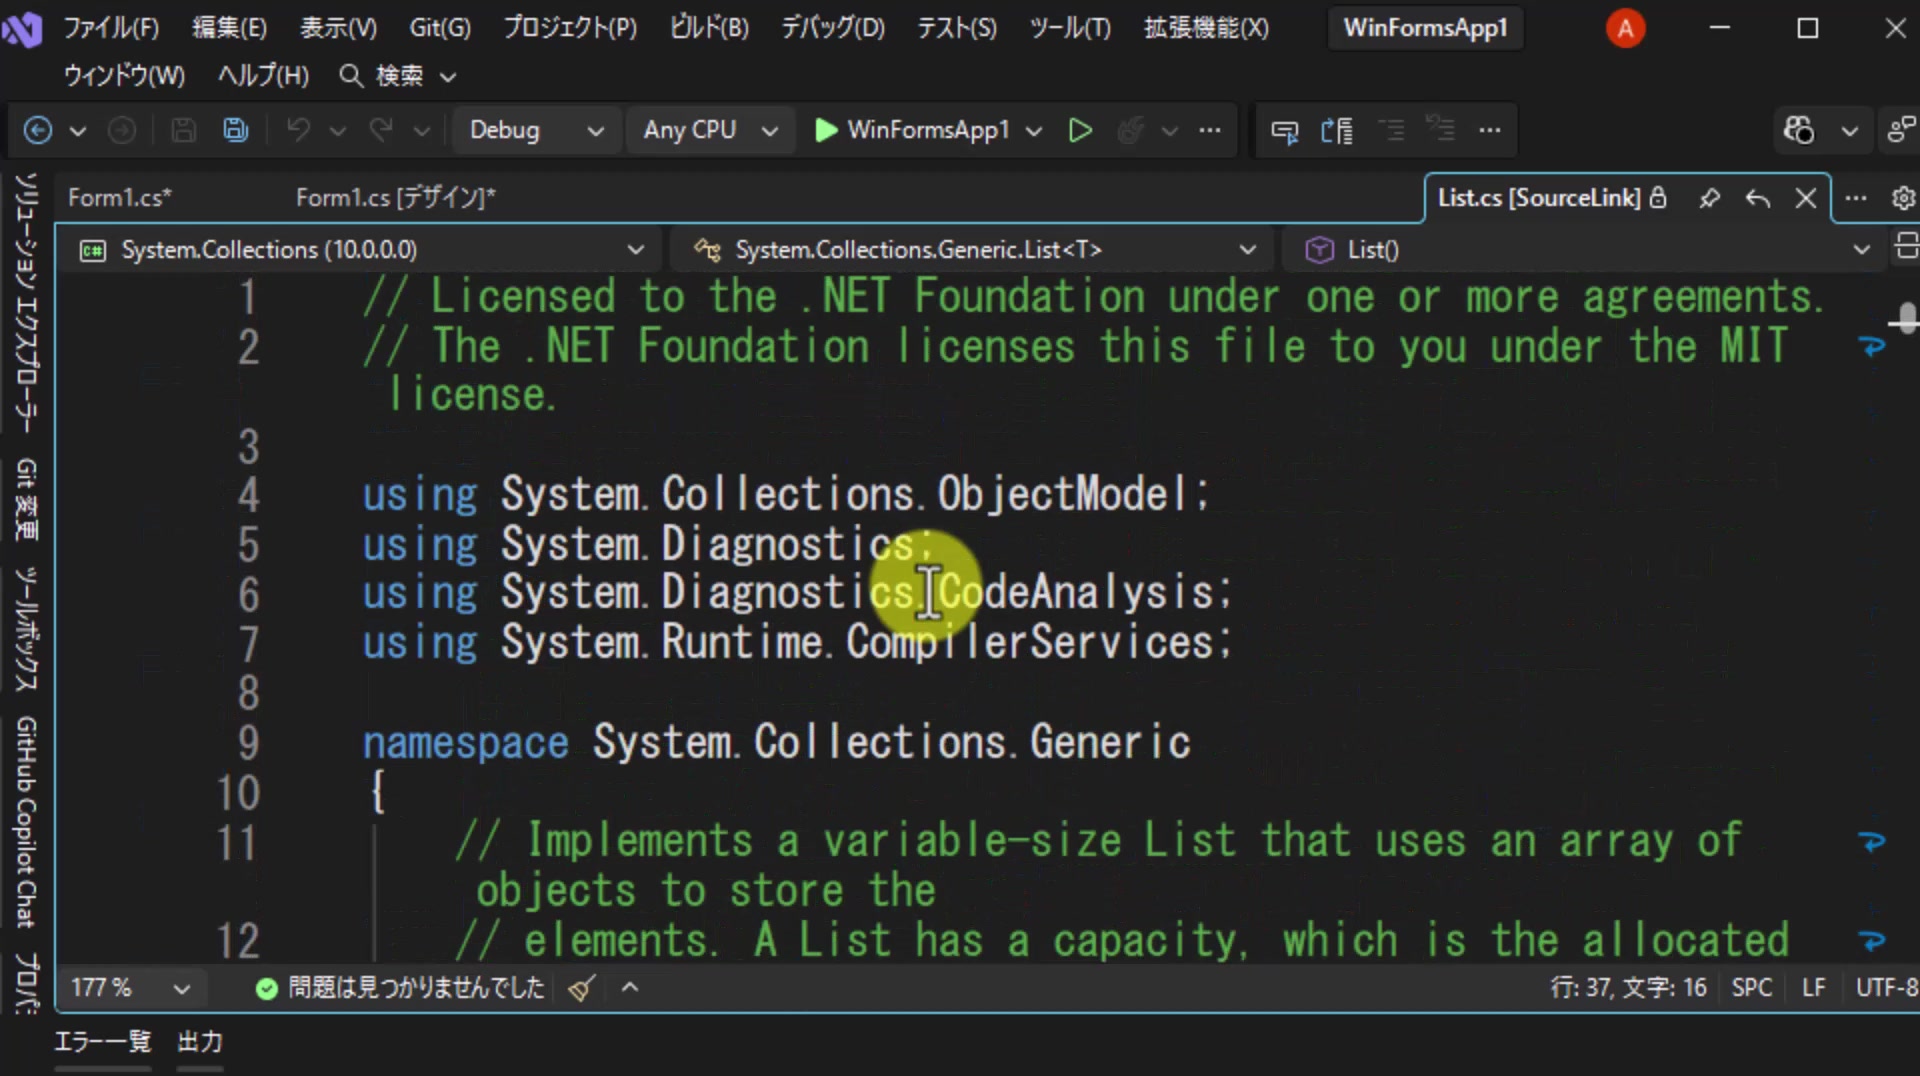Open the tab settings gear icon
Screen dimensions: 1920x1076
point(1903,198)
